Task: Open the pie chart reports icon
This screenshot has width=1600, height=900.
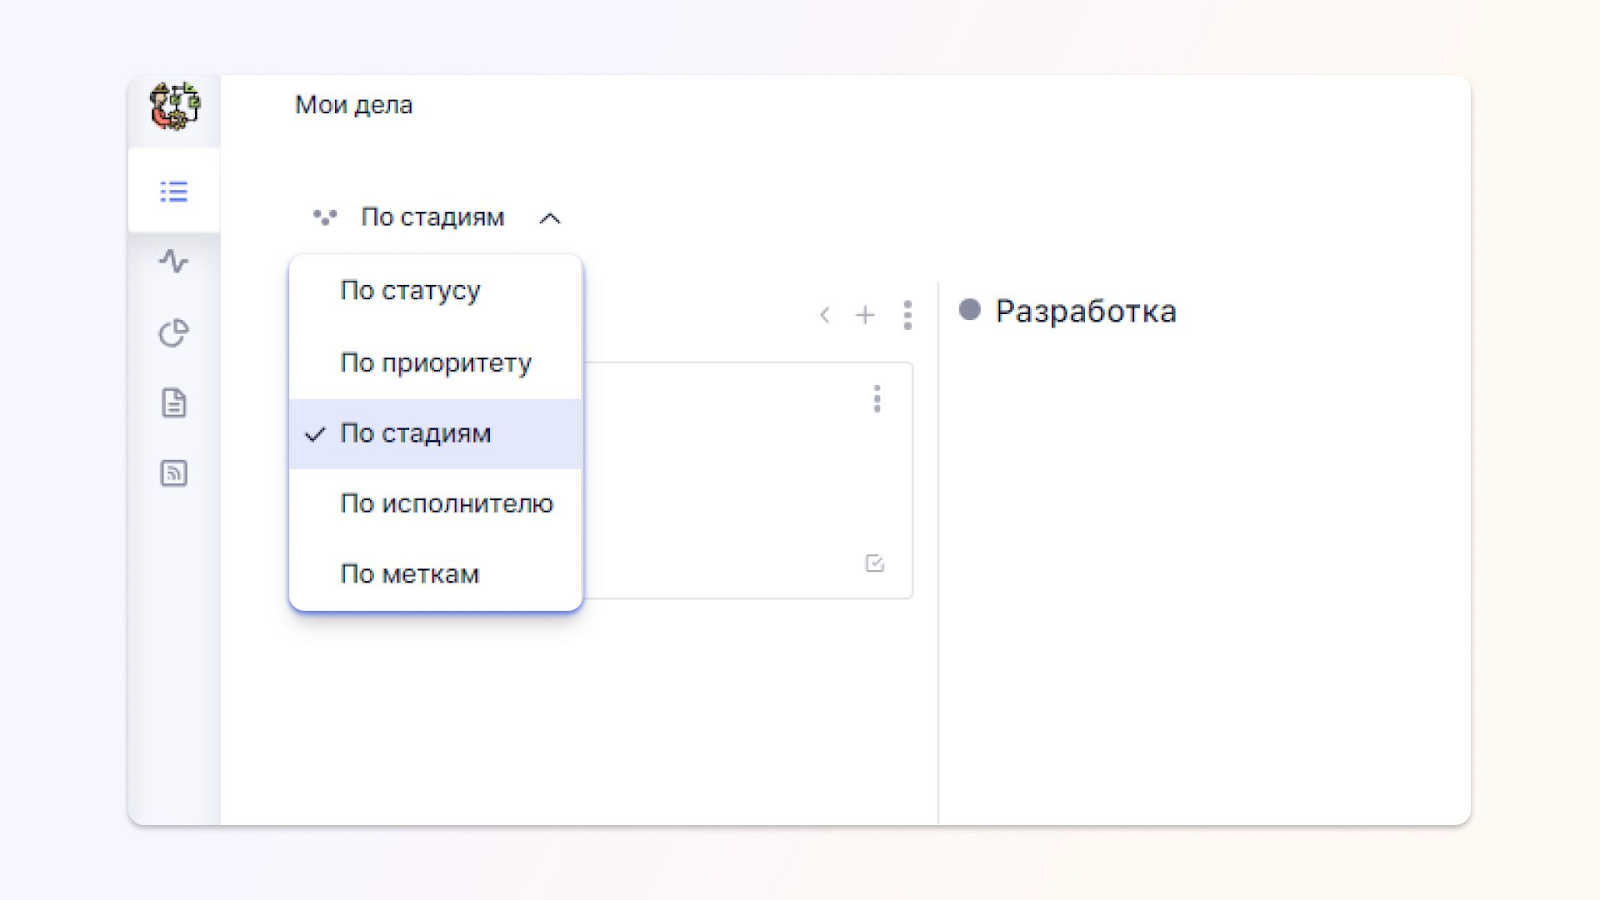Action: [x=174, y=333]
